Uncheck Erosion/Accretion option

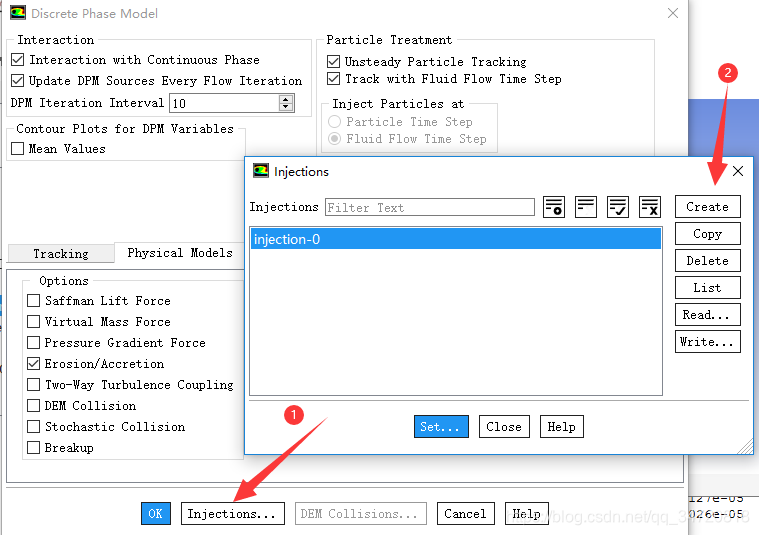click(33, 364)
